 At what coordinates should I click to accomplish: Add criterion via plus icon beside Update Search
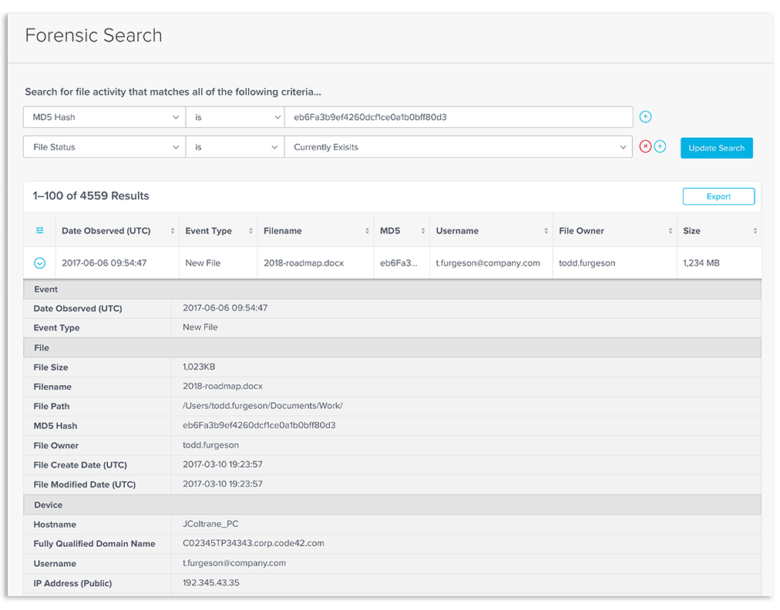(x=660, y=147)
